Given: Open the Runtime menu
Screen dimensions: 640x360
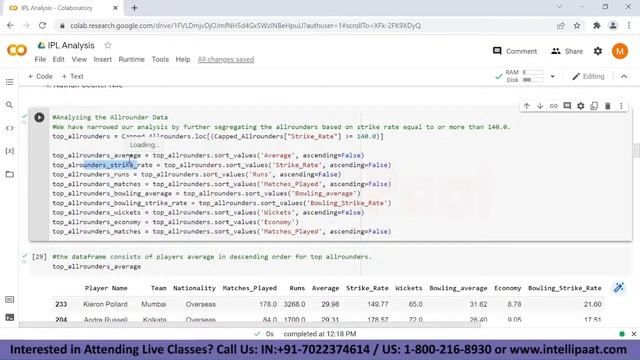Looking at the screenshot, I should coord(131,59).
